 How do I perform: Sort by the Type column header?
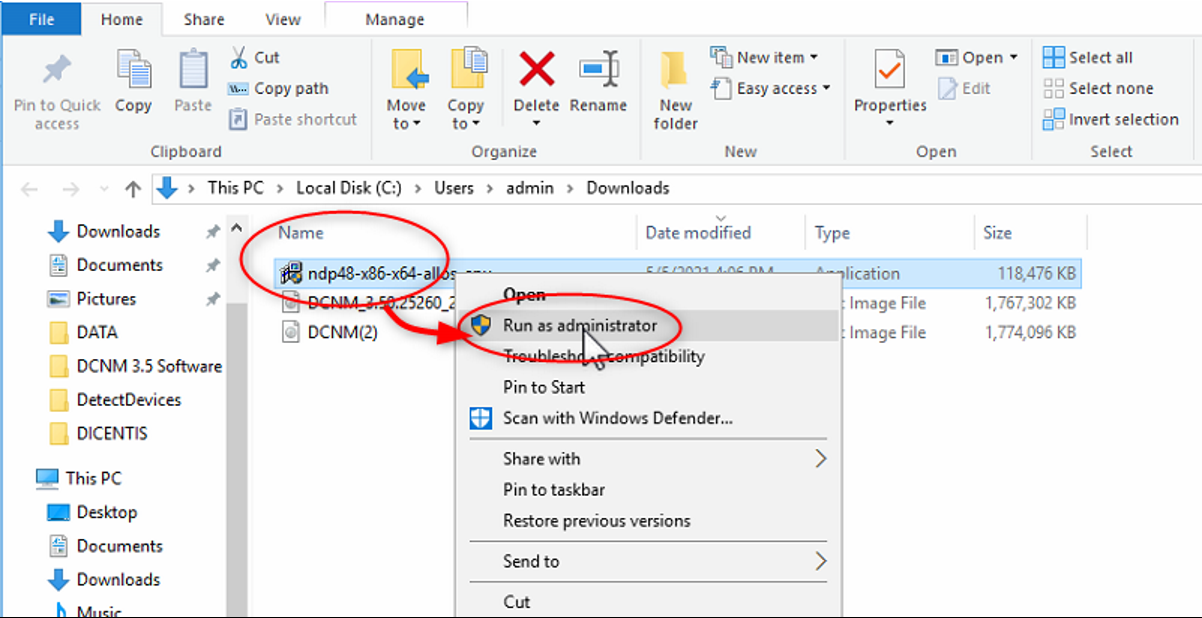[x=832, y=233]
